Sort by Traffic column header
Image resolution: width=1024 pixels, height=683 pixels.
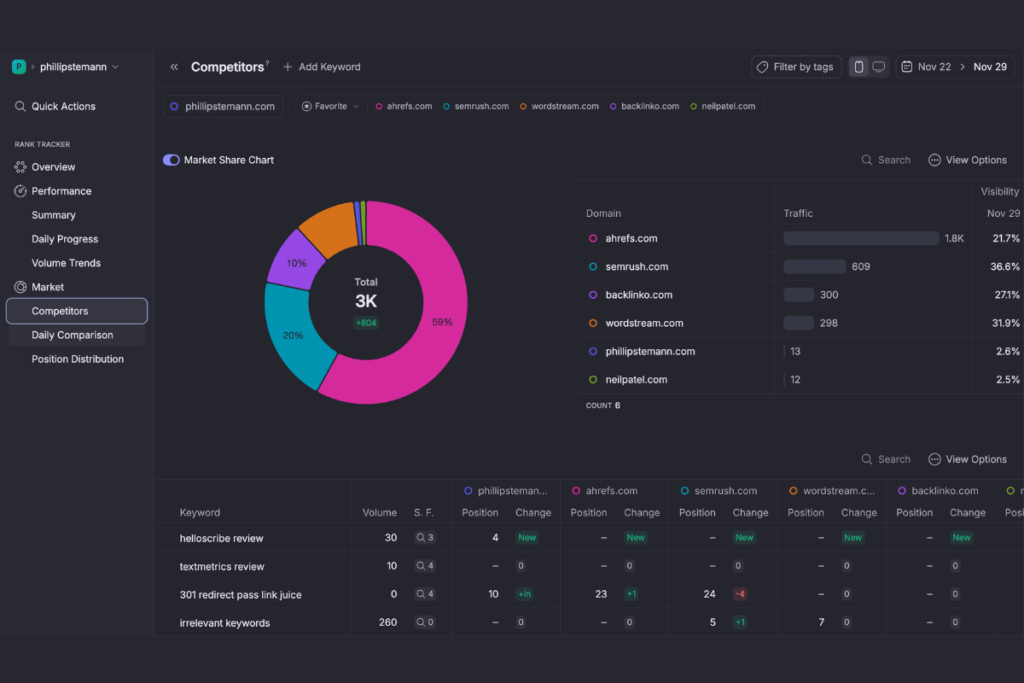[x=798, y=214]
